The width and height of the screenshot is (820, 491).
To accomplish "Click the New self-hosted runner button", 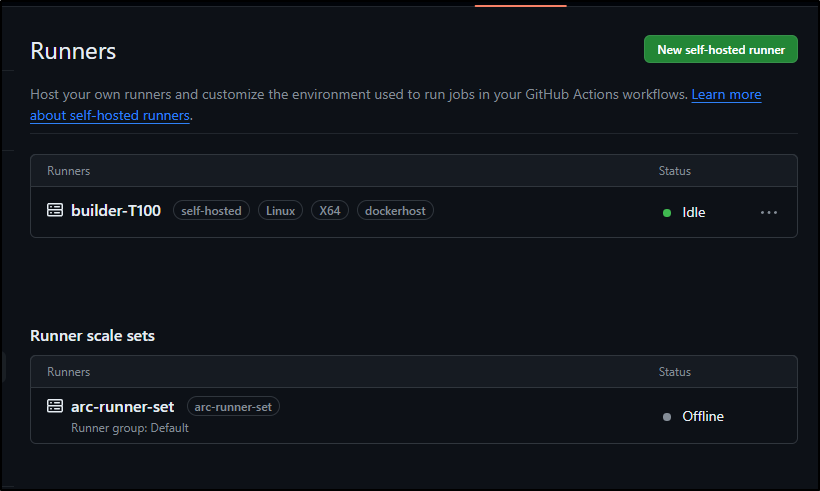I will [x=721, y=49].
